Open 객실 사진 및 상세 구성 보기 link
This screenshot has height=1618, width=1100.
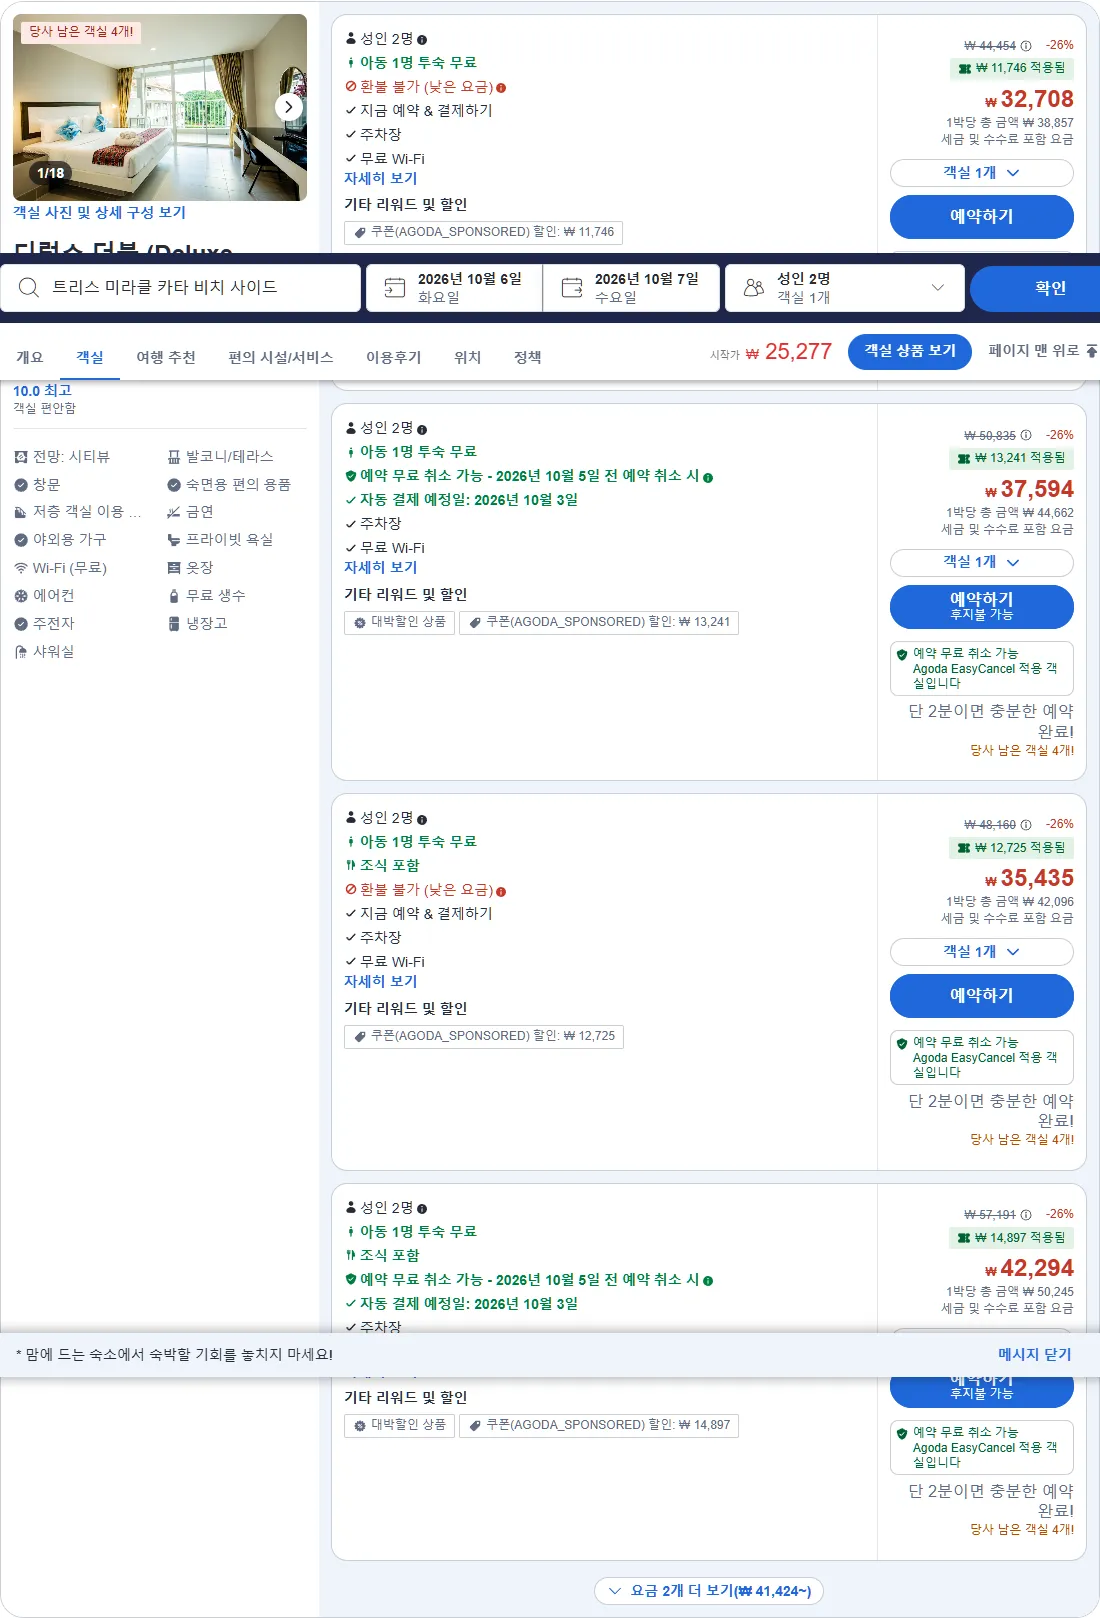tap(99, 213)
